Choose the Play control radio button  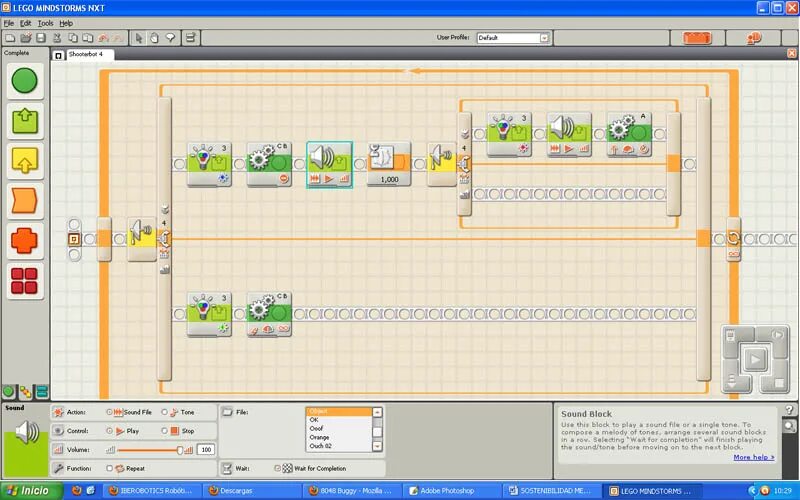tap(109, 431)
